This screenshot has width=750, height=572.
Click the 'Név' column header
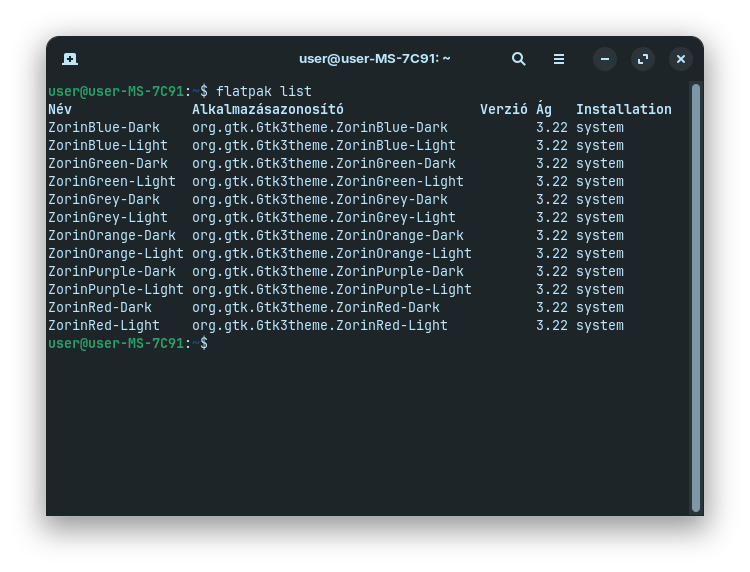click(60, 109)
